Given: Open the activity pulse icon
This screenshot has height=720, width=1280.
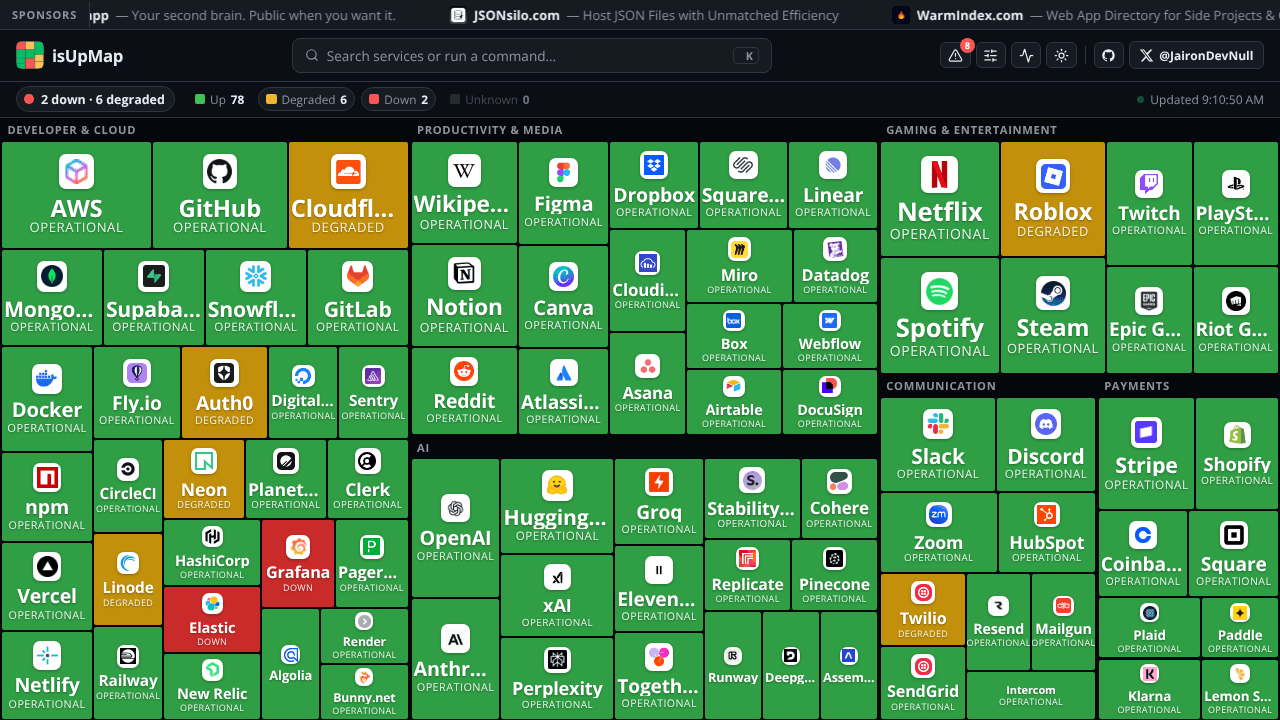Looking at the screenshot, I should coord(1026,56).
